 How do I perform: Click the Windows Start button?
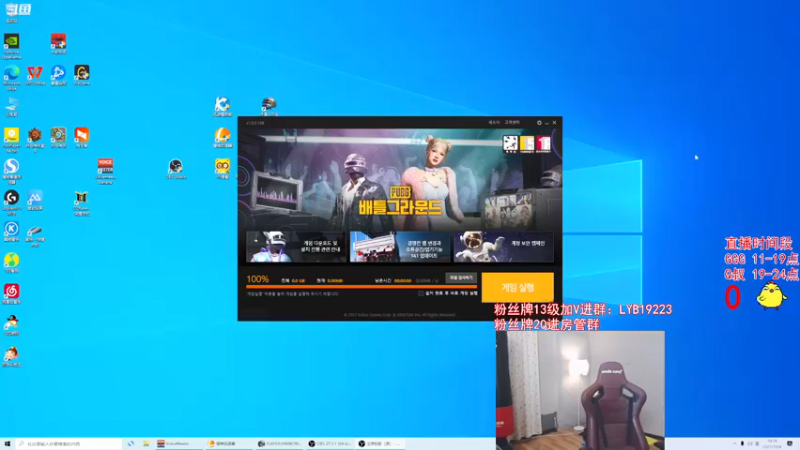tap(7, 444)
